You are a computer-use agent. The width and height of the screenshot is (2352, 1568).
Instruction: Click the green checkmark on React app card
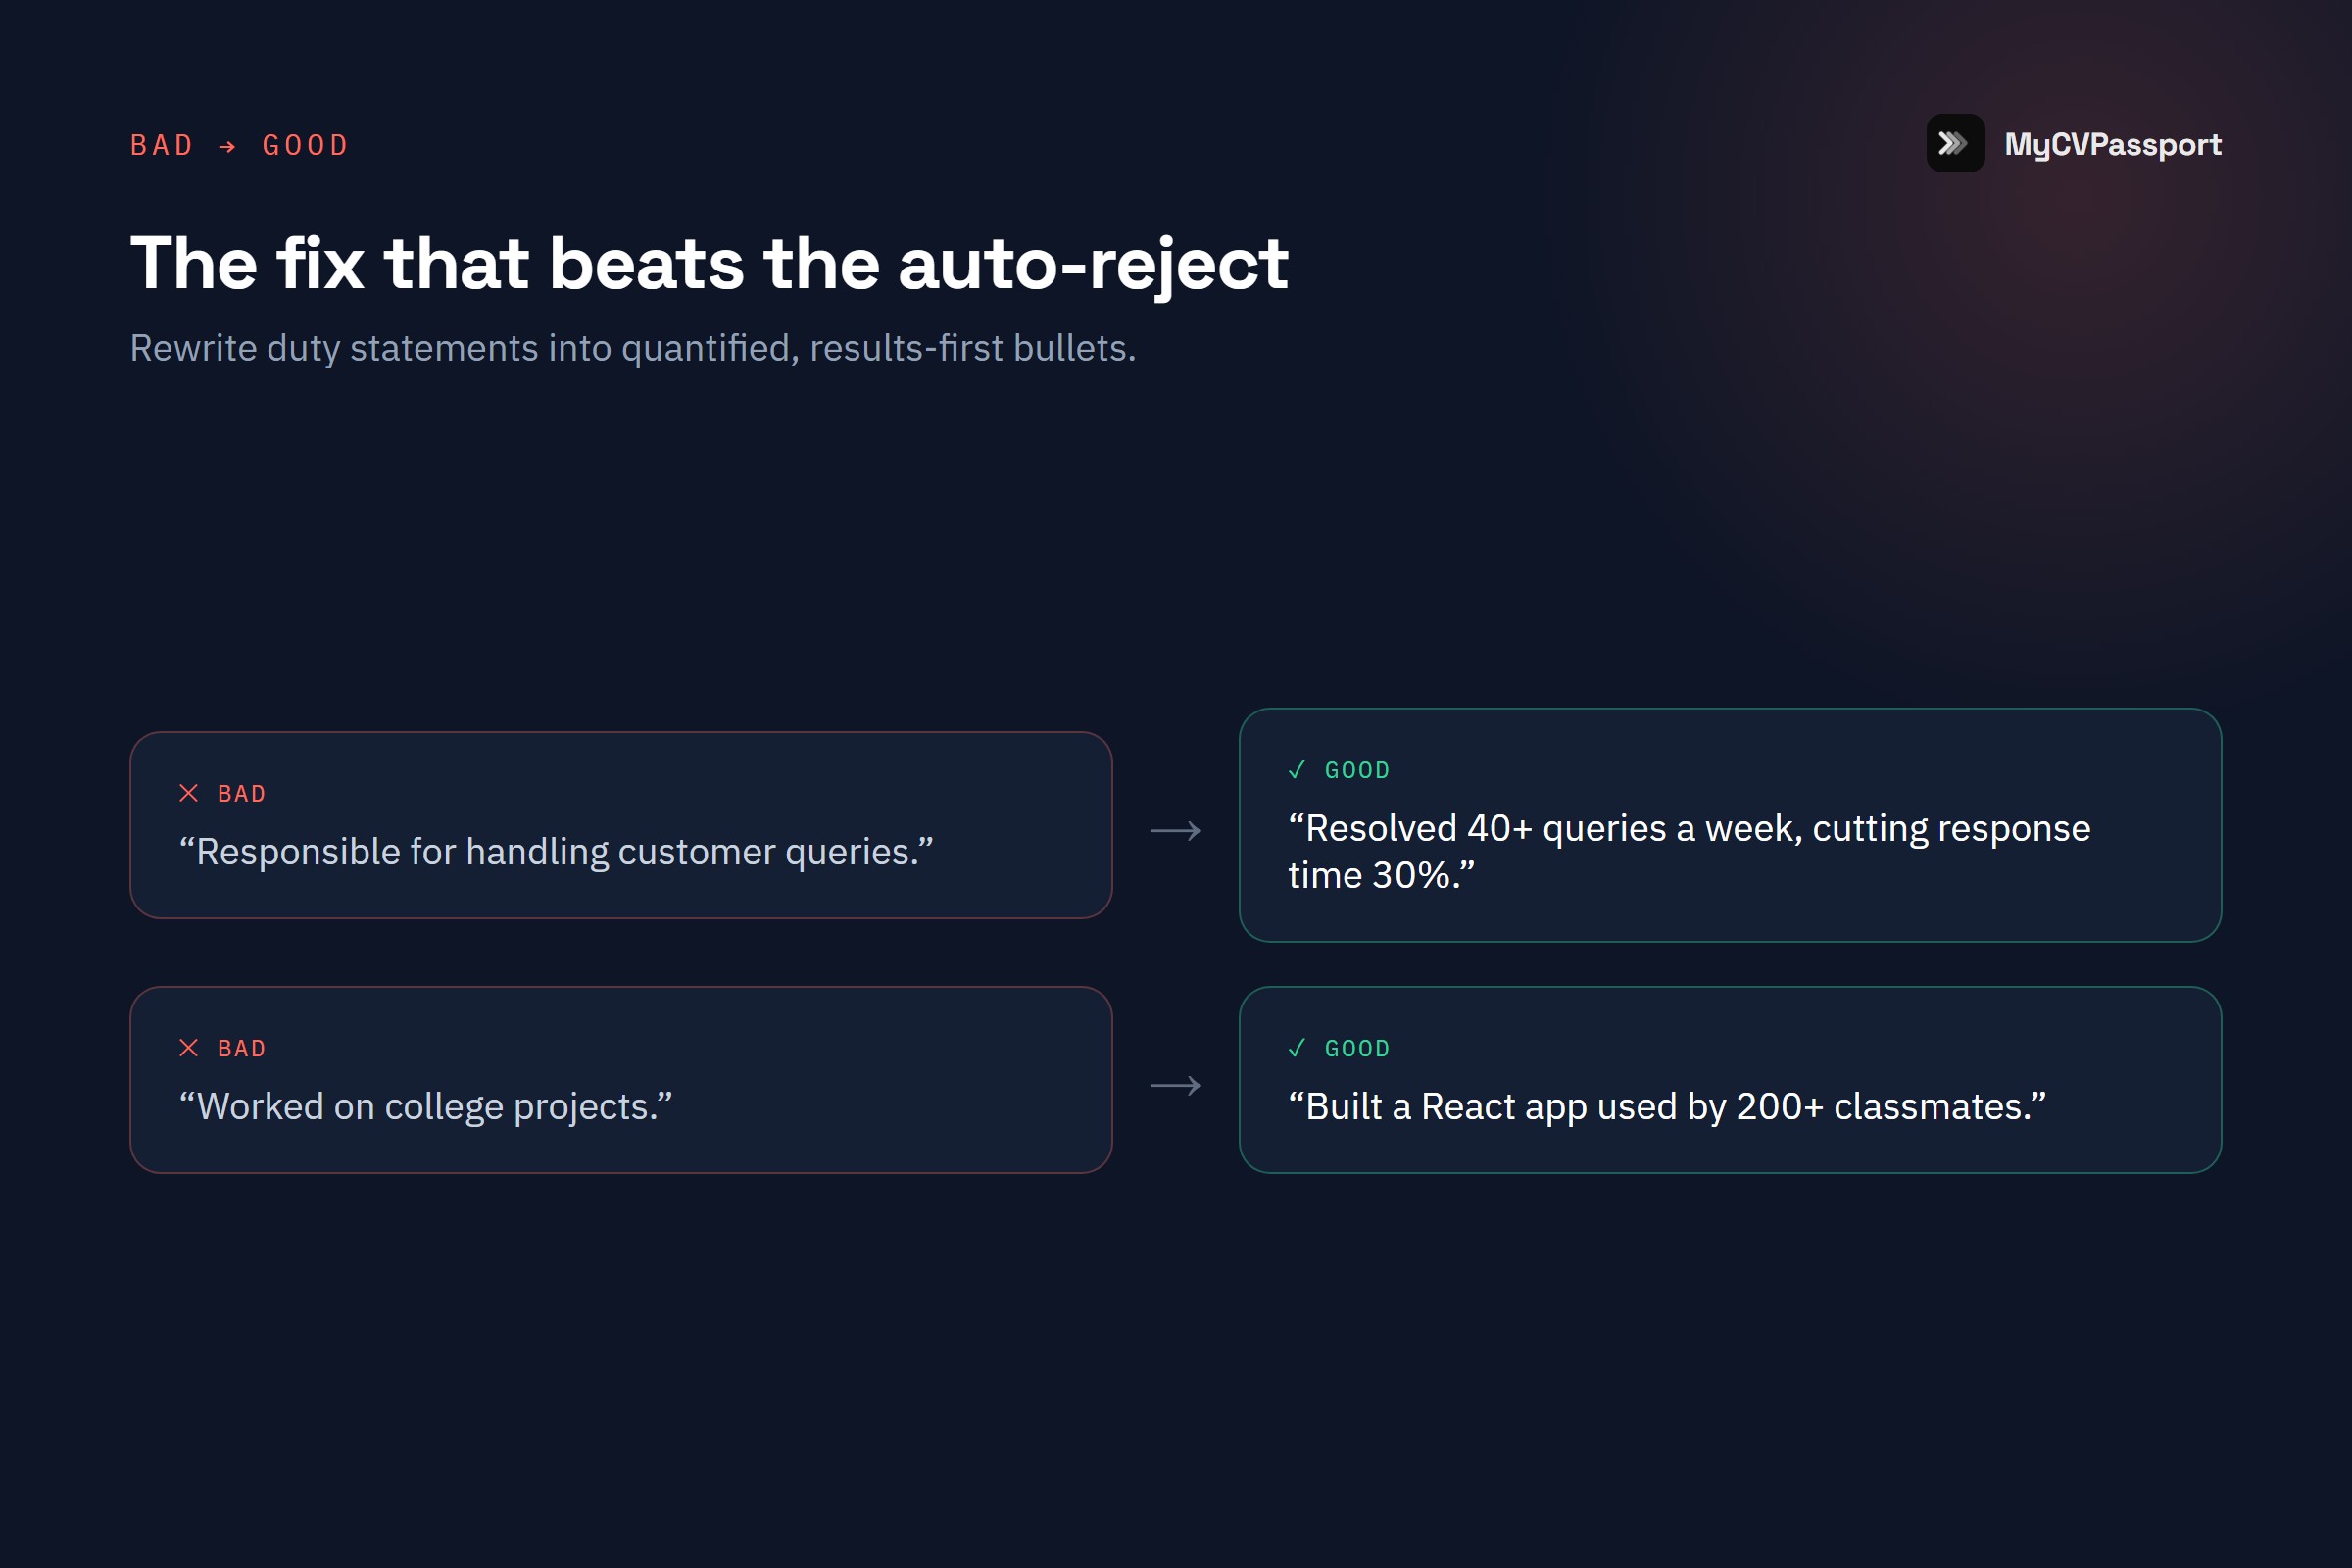1297,1048
